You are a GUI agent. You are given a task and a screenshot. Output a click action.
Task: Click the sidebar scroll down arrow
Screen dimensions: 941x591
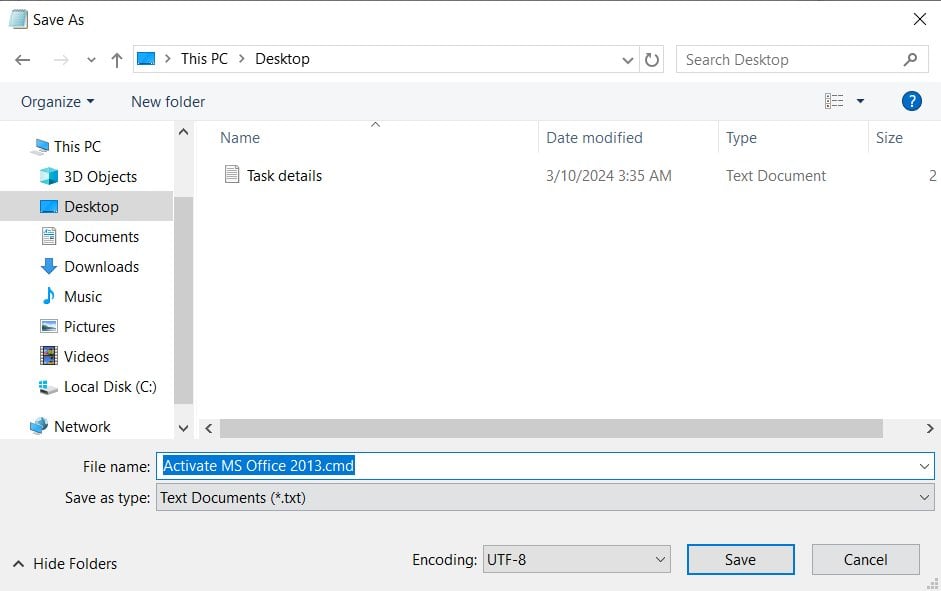[x=184, y=428]
